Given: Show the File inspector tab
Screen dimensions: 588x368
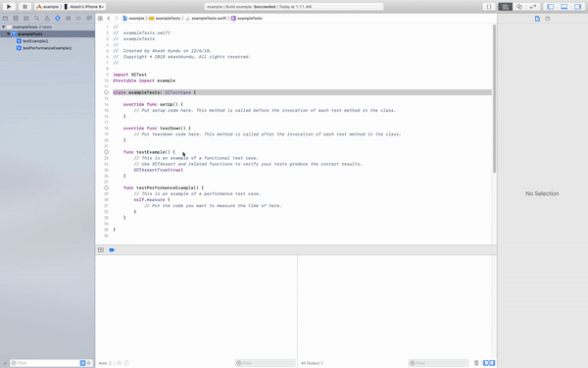Looking at the screenshot, I should point(537,19).
